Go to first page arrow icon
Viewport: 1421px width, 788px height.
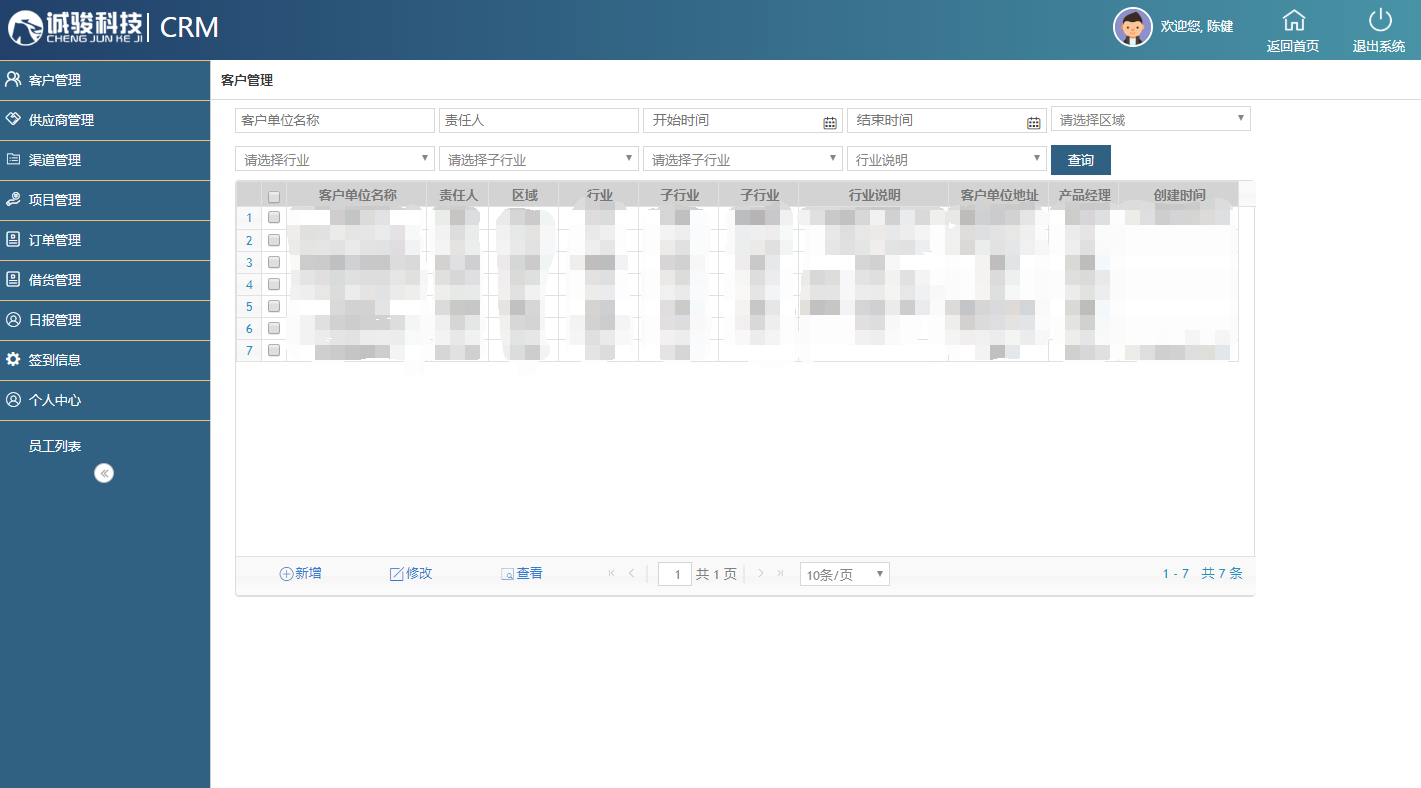612,573
